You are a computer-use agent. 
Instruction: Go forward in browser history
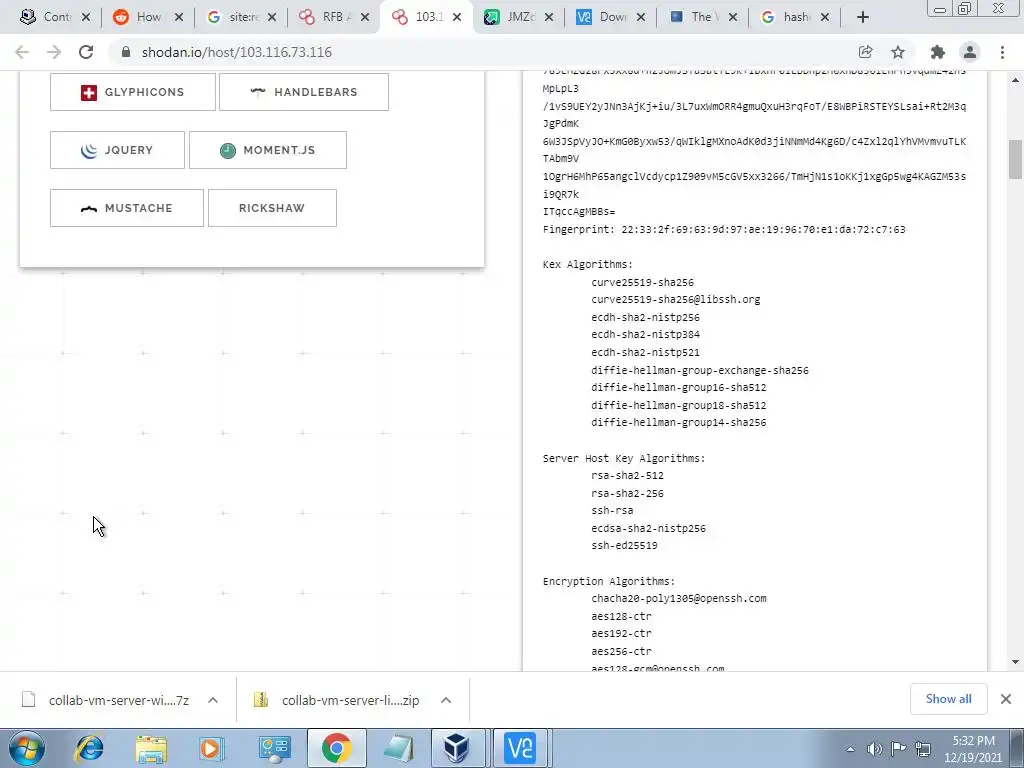tap(54, 52)
